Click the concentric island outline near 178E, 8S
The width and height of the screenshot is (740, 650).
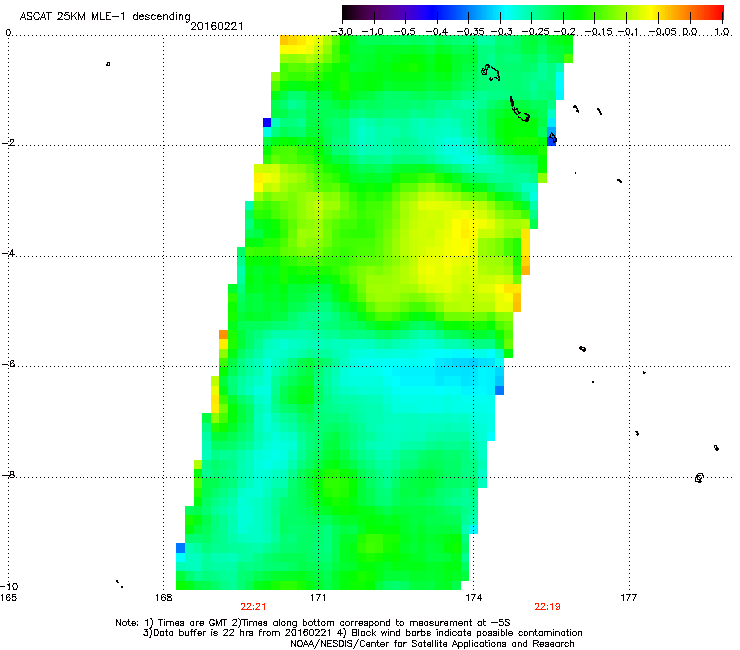(699, 478)
